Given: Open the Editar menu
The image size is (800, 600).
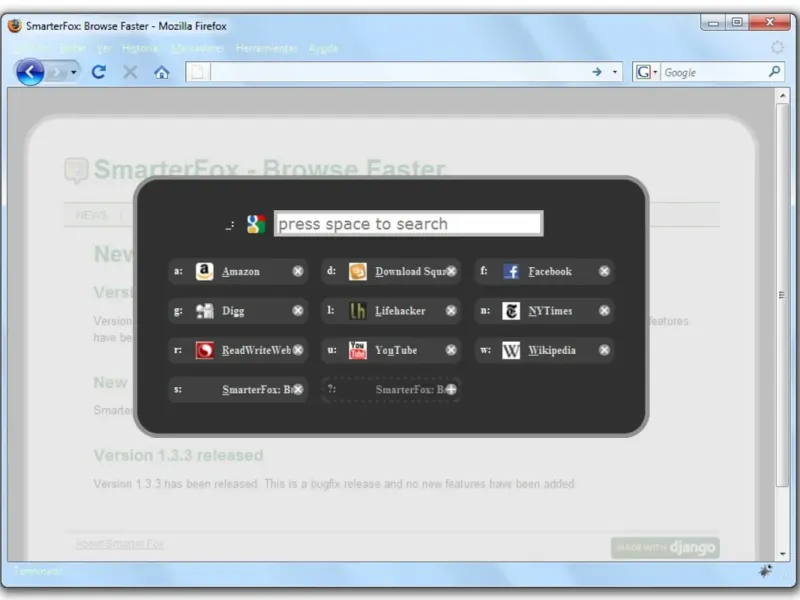Looking at the screenshot, I should (x=73, y=48).
